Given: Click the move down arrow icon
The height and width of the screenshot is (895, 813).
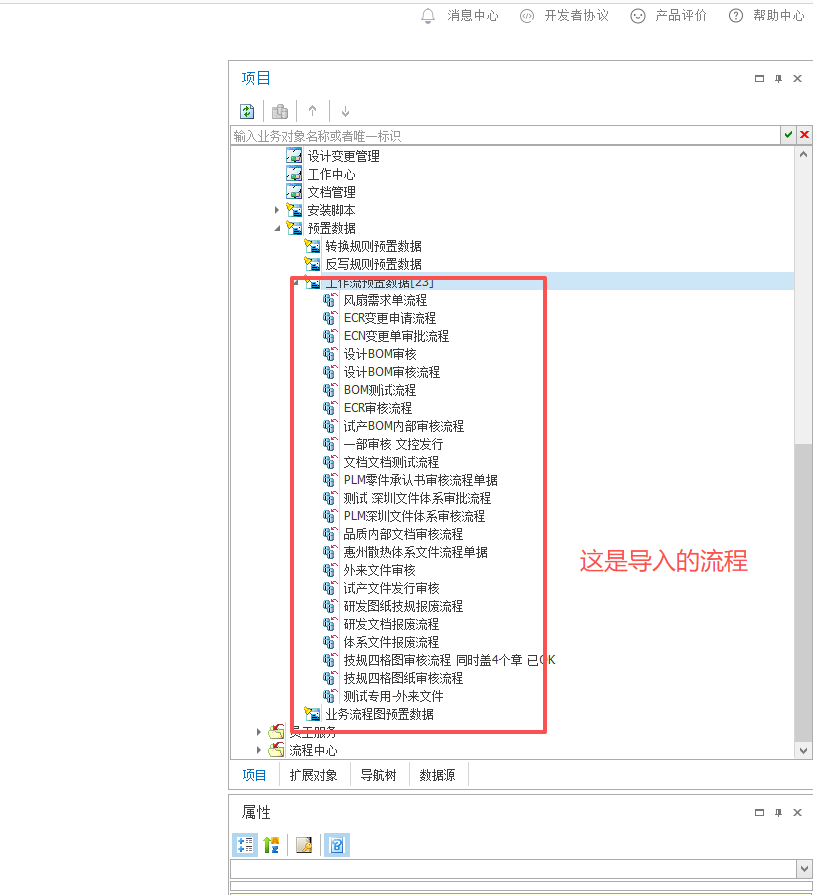Looking at the screenshot, I should click(345, 111).
